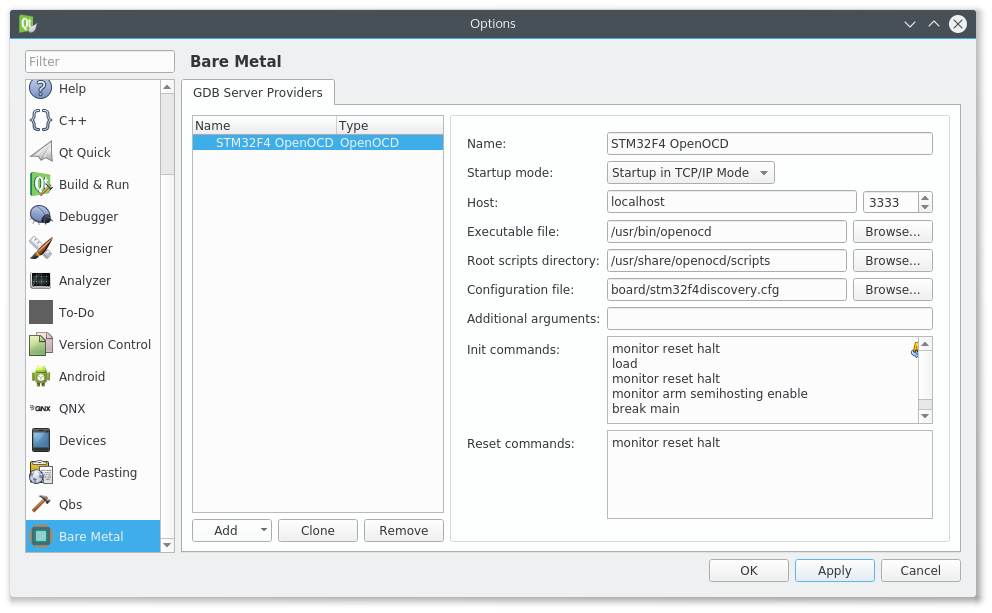Image resolution: width=992 pixels, height=613 pixels.
Task: Open the Analyzer monitor icon
Action: pos(40,280)
